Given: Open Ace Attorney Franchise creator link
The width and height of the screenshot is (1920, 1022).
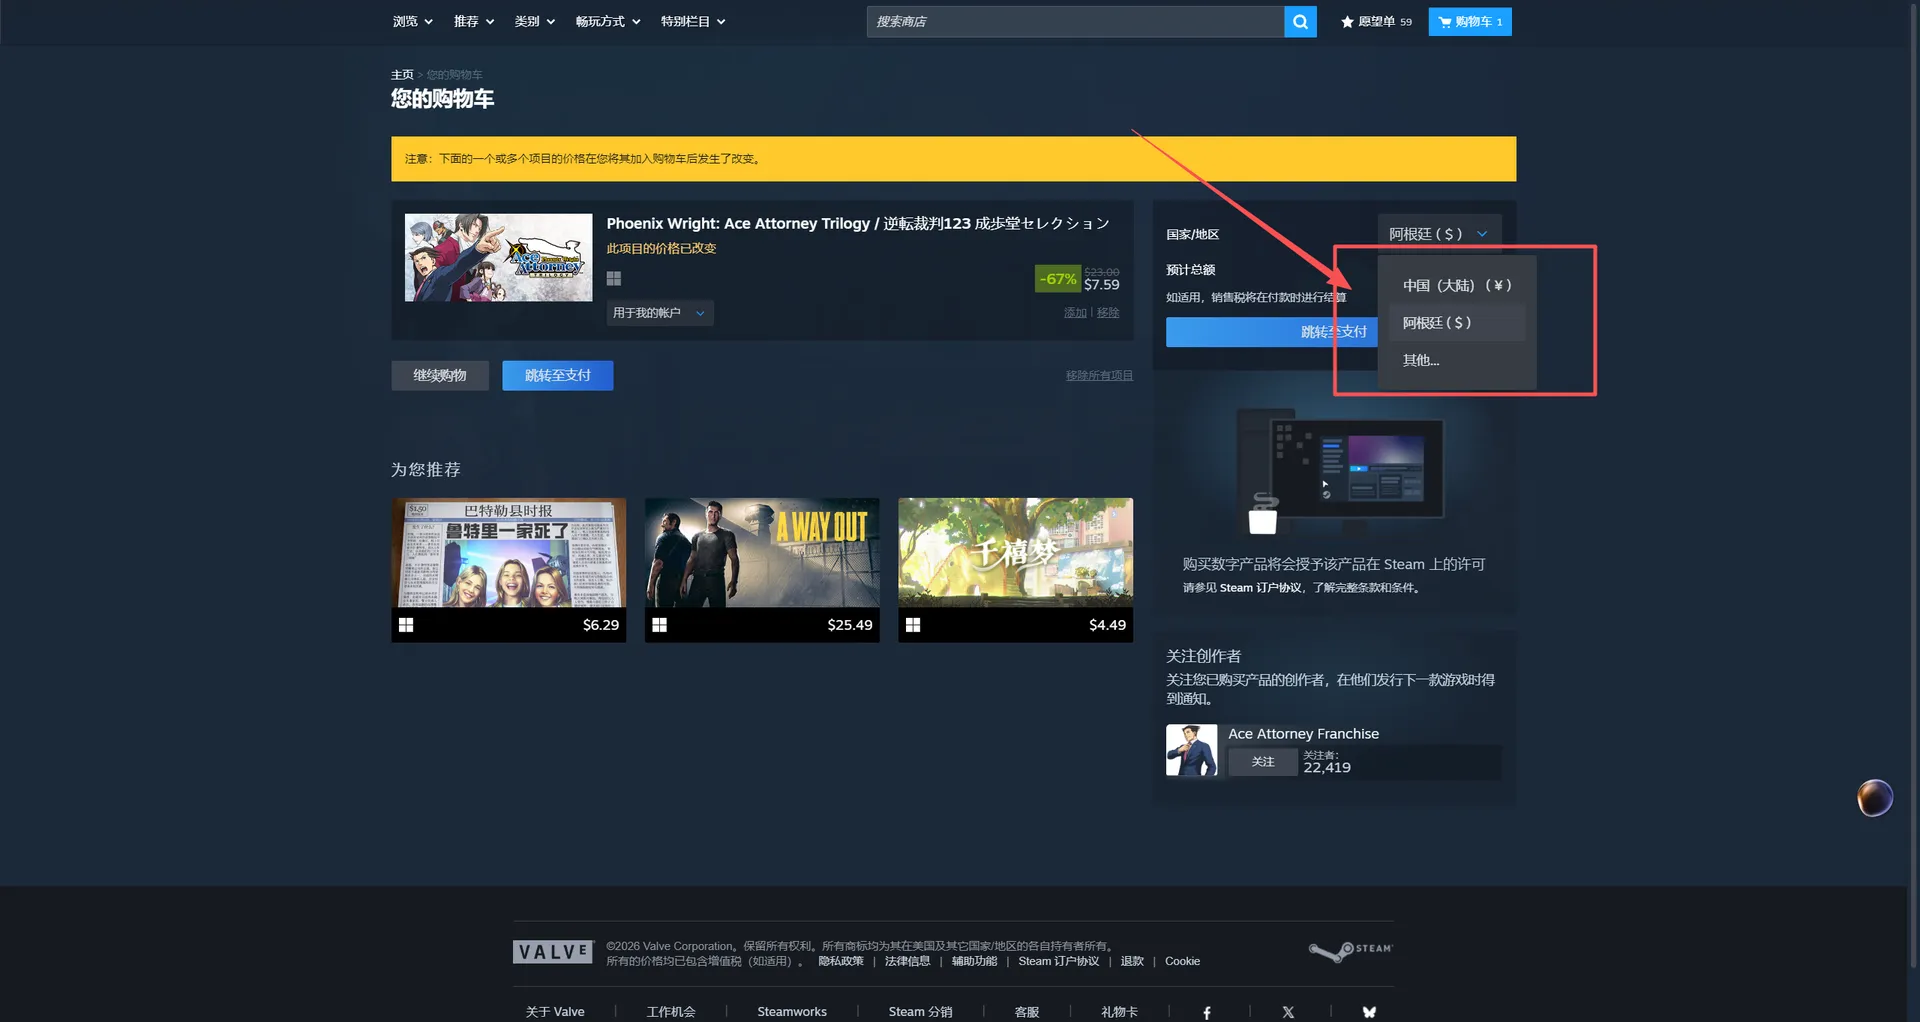Looking at the screenshot, I should [x=1303, y=734].
